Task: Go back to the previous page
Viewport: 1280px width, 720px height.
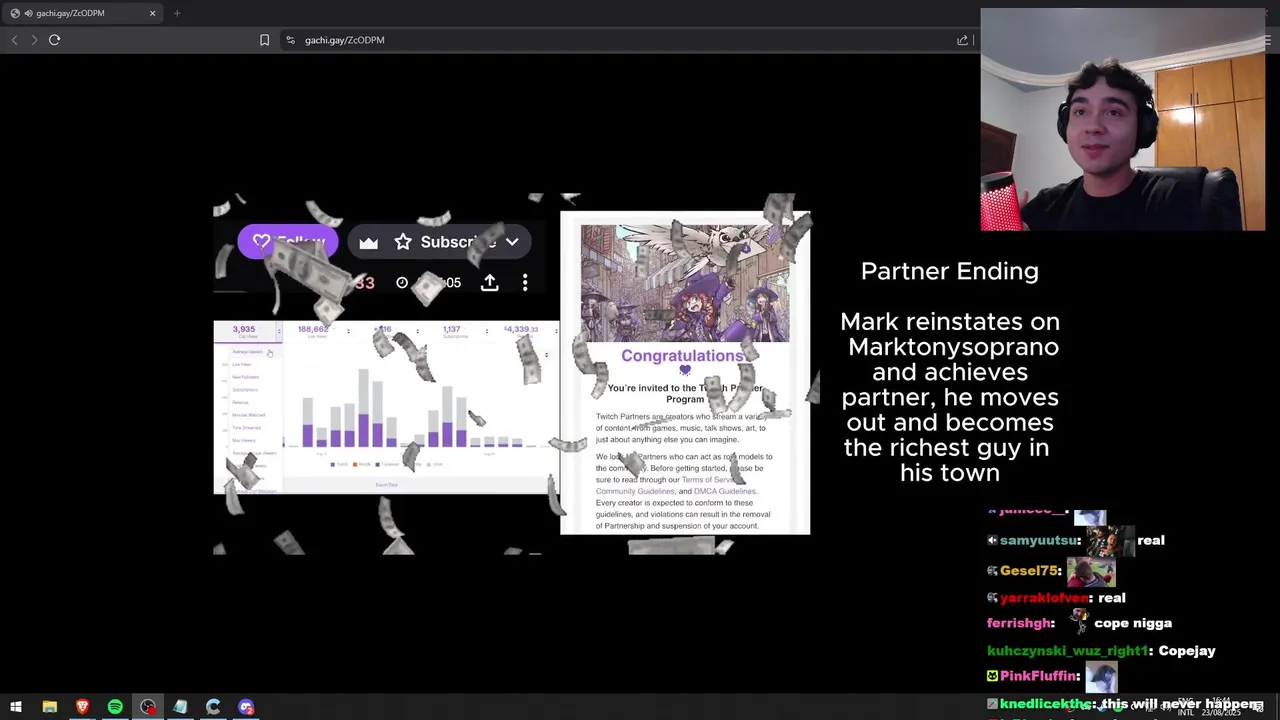Action: 14,40
